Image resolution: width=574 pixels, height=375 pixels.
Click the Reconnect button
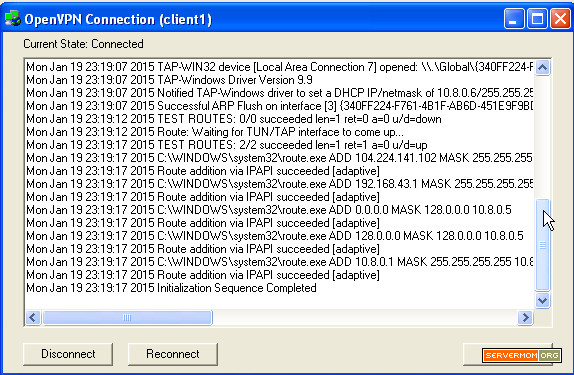[x=173, y=354]
